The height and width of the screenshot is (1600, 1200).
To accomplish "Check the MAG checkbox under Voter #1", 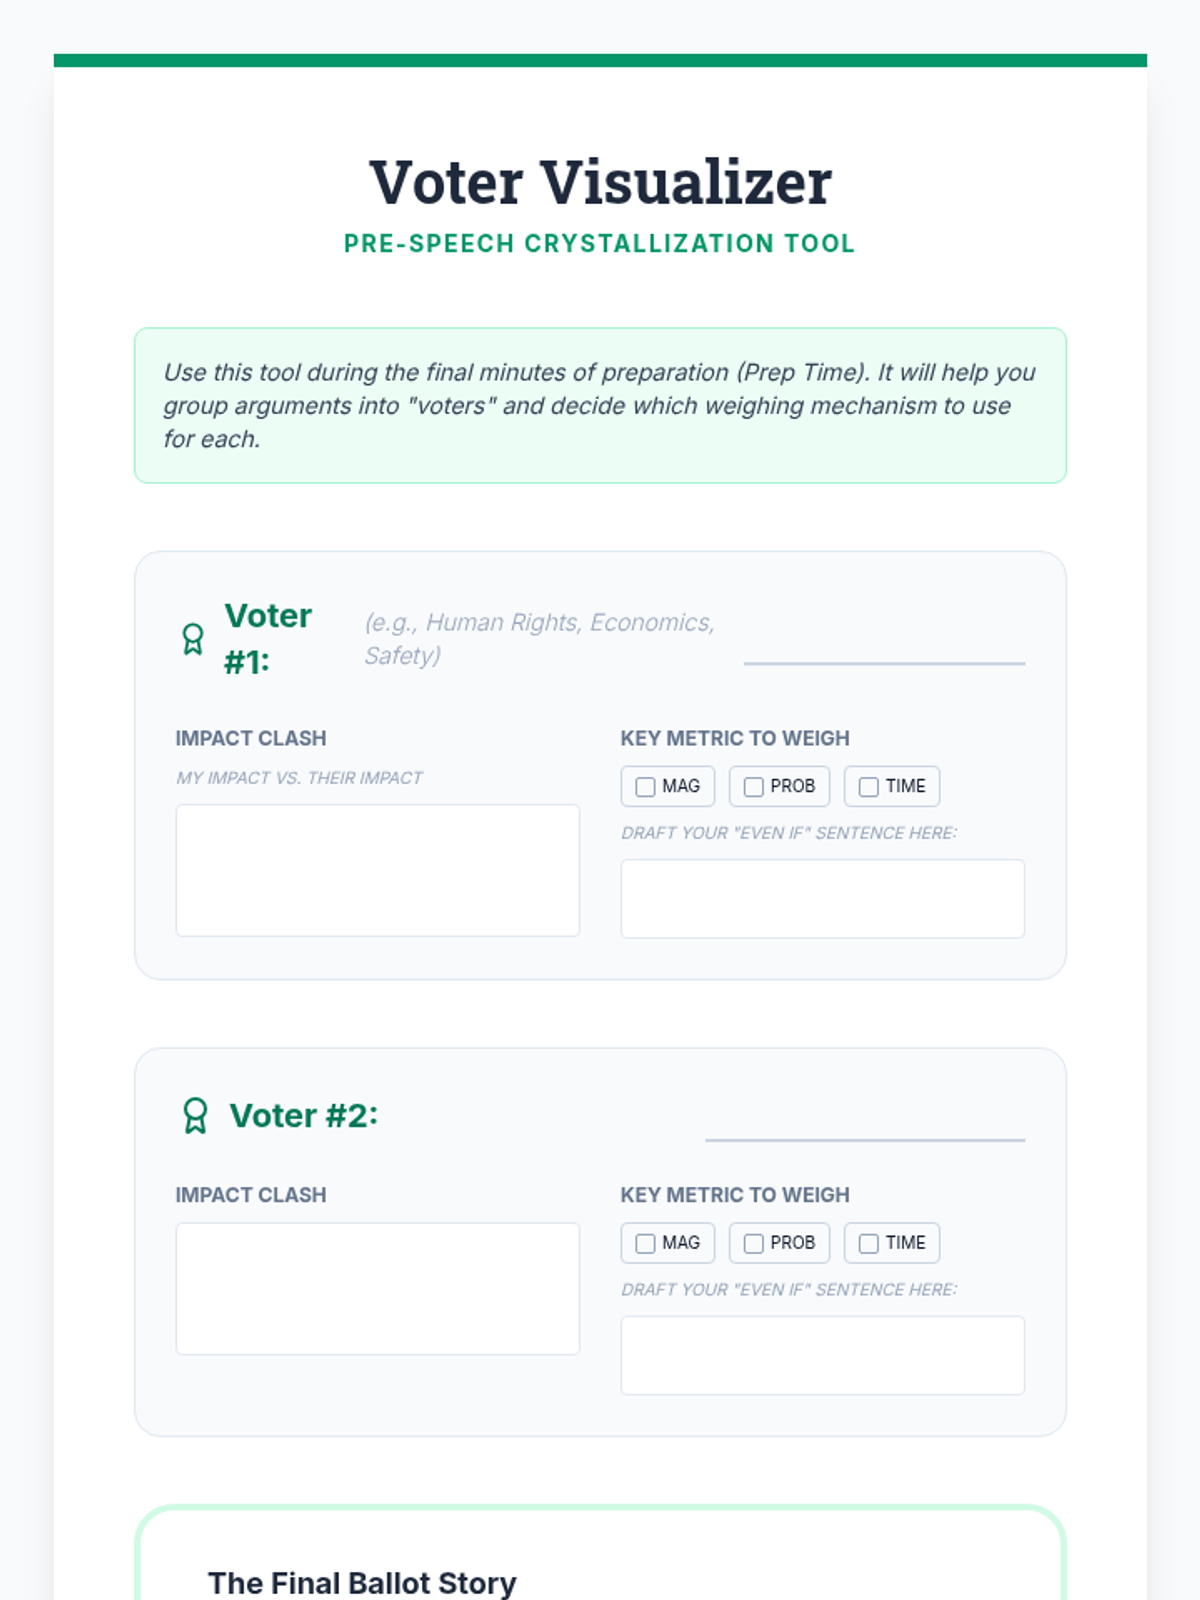I will click(646, 787).
